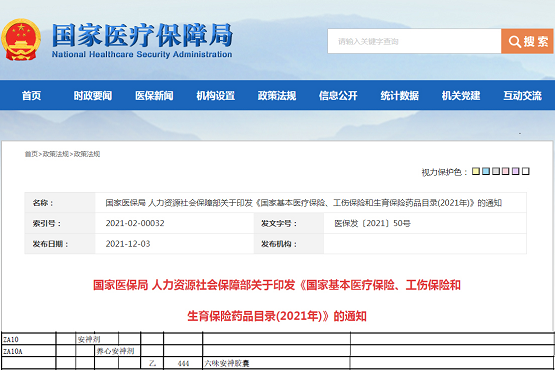Select the purple eye-protection color swatch
This screenshot has height=370, width=555.
516,171
